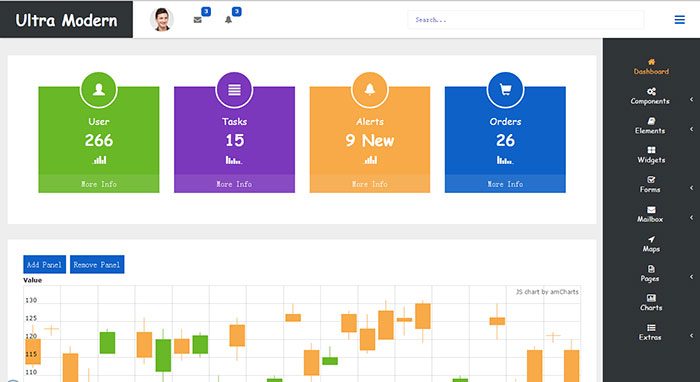700x382 pixels.
Task: Click the bar chart icon on User card
Action: coord(100,160)
